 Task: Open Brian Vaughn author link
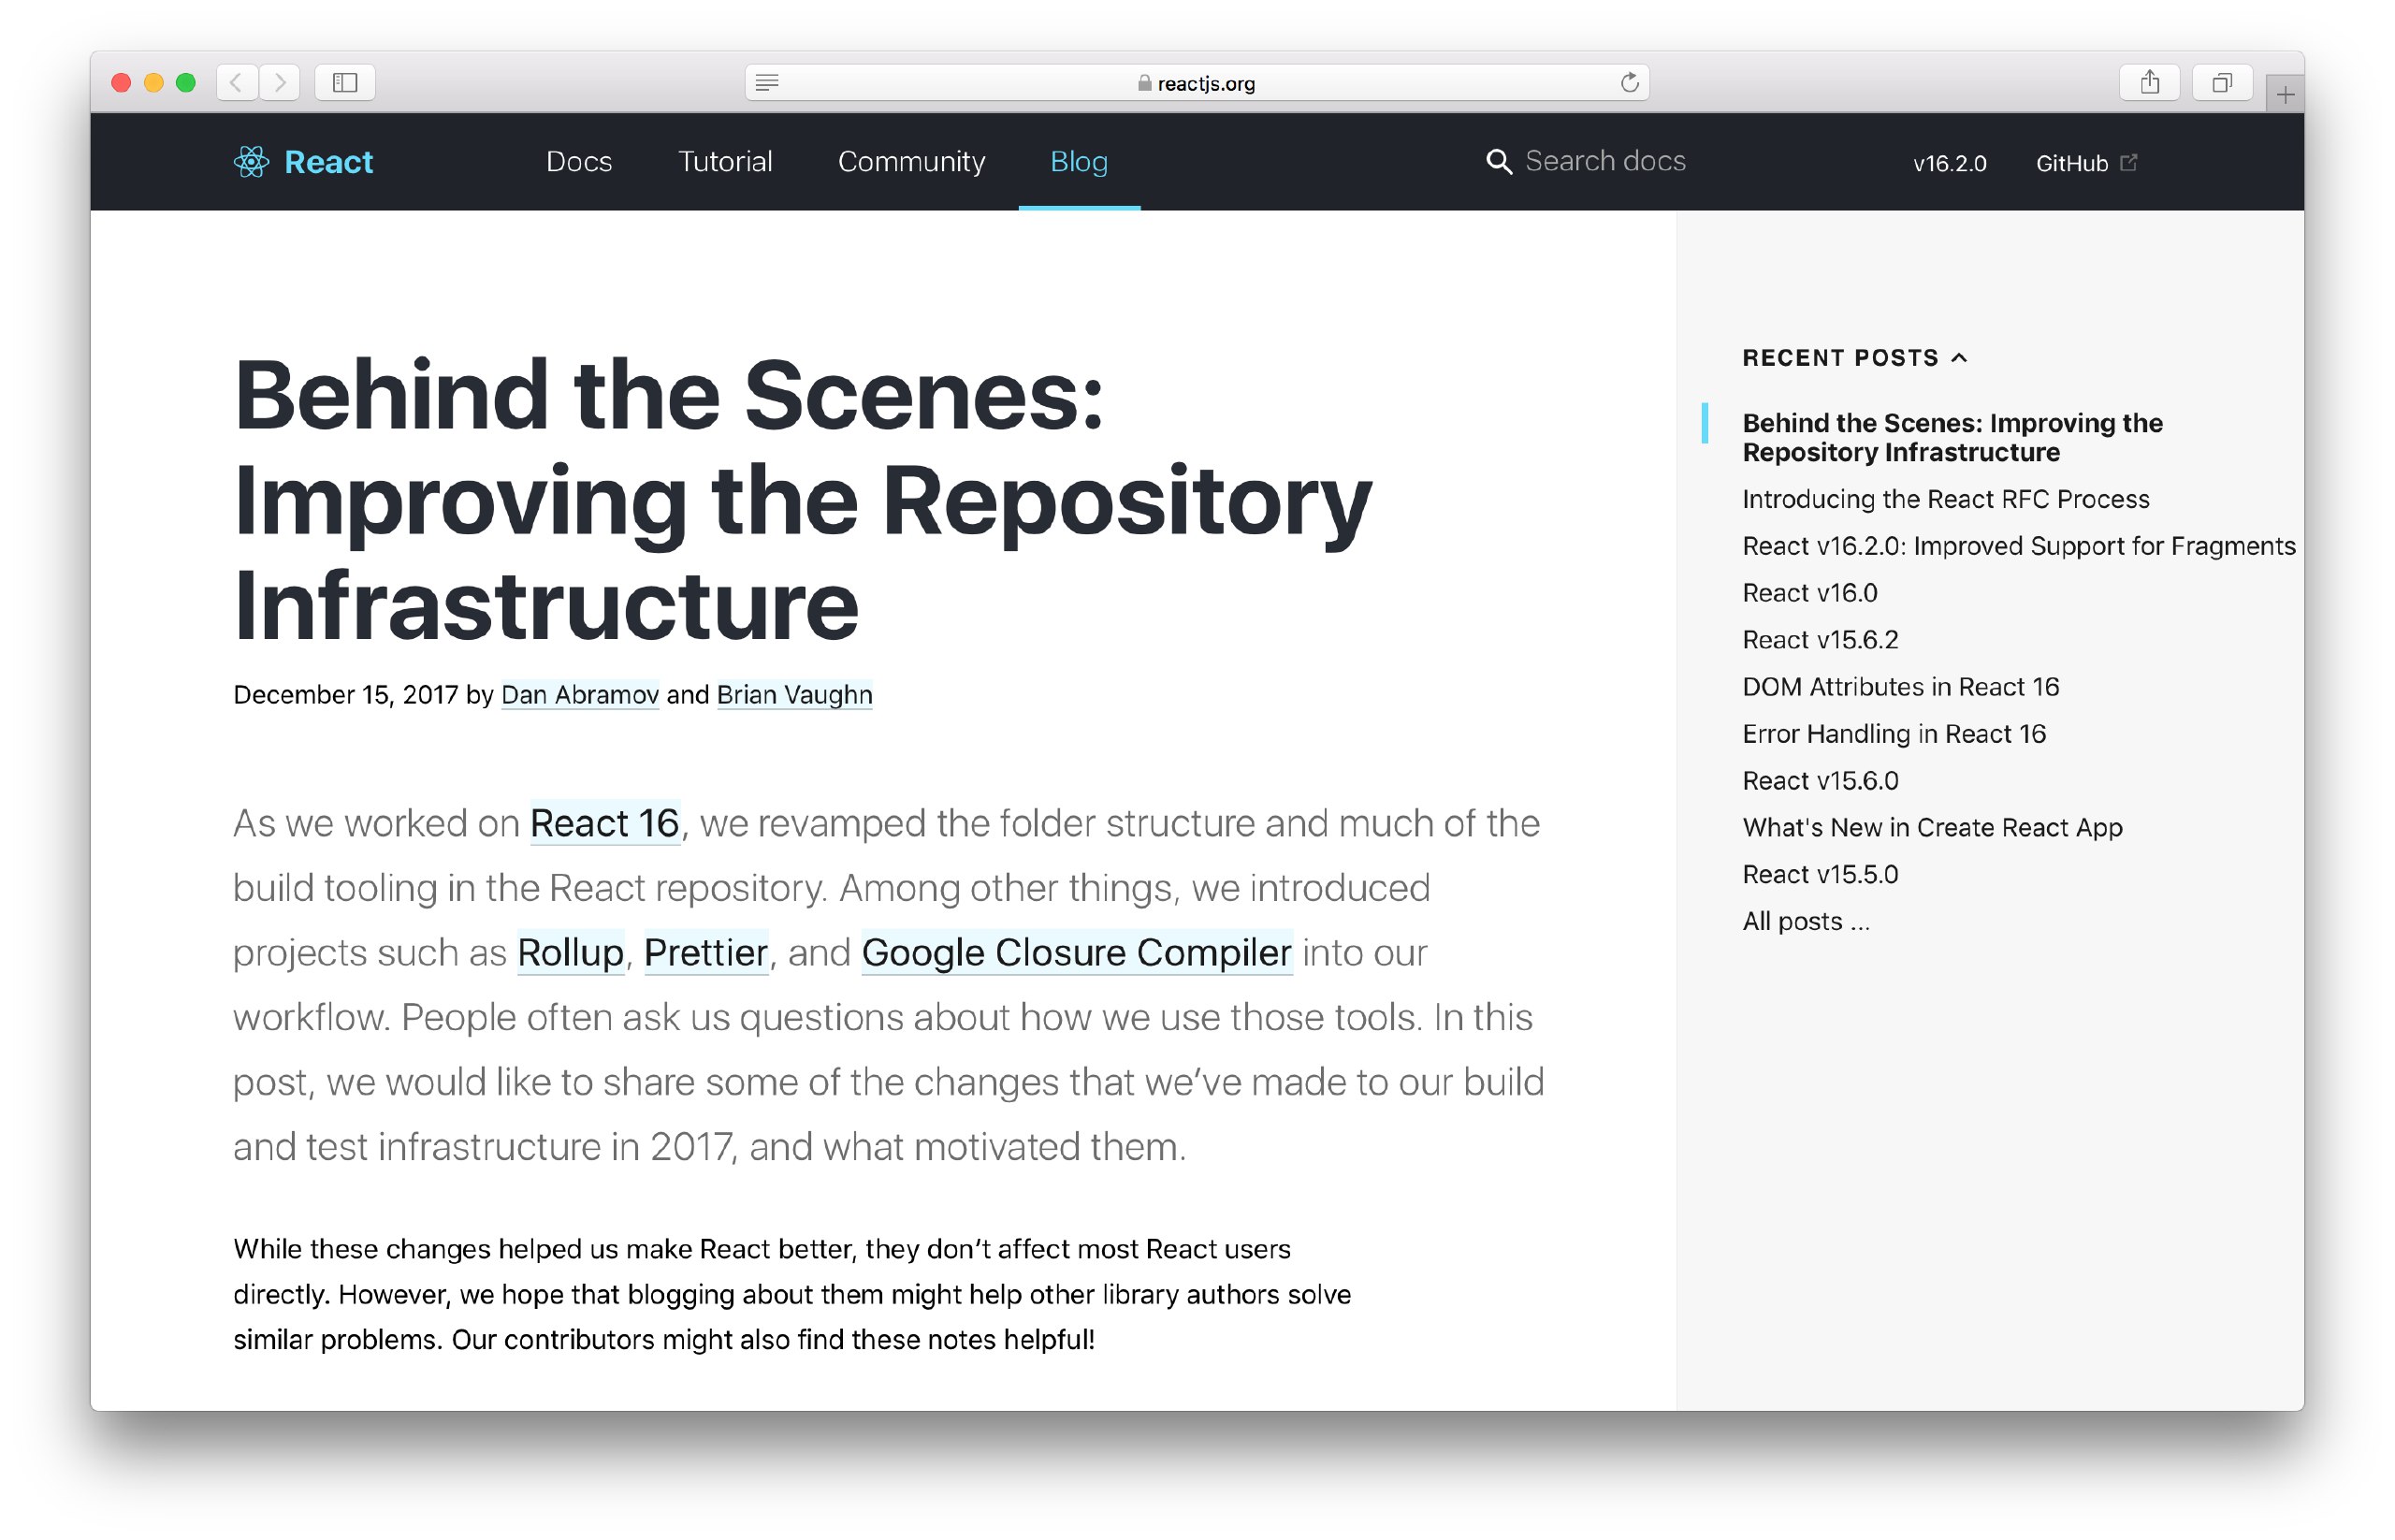click(794, 694)
